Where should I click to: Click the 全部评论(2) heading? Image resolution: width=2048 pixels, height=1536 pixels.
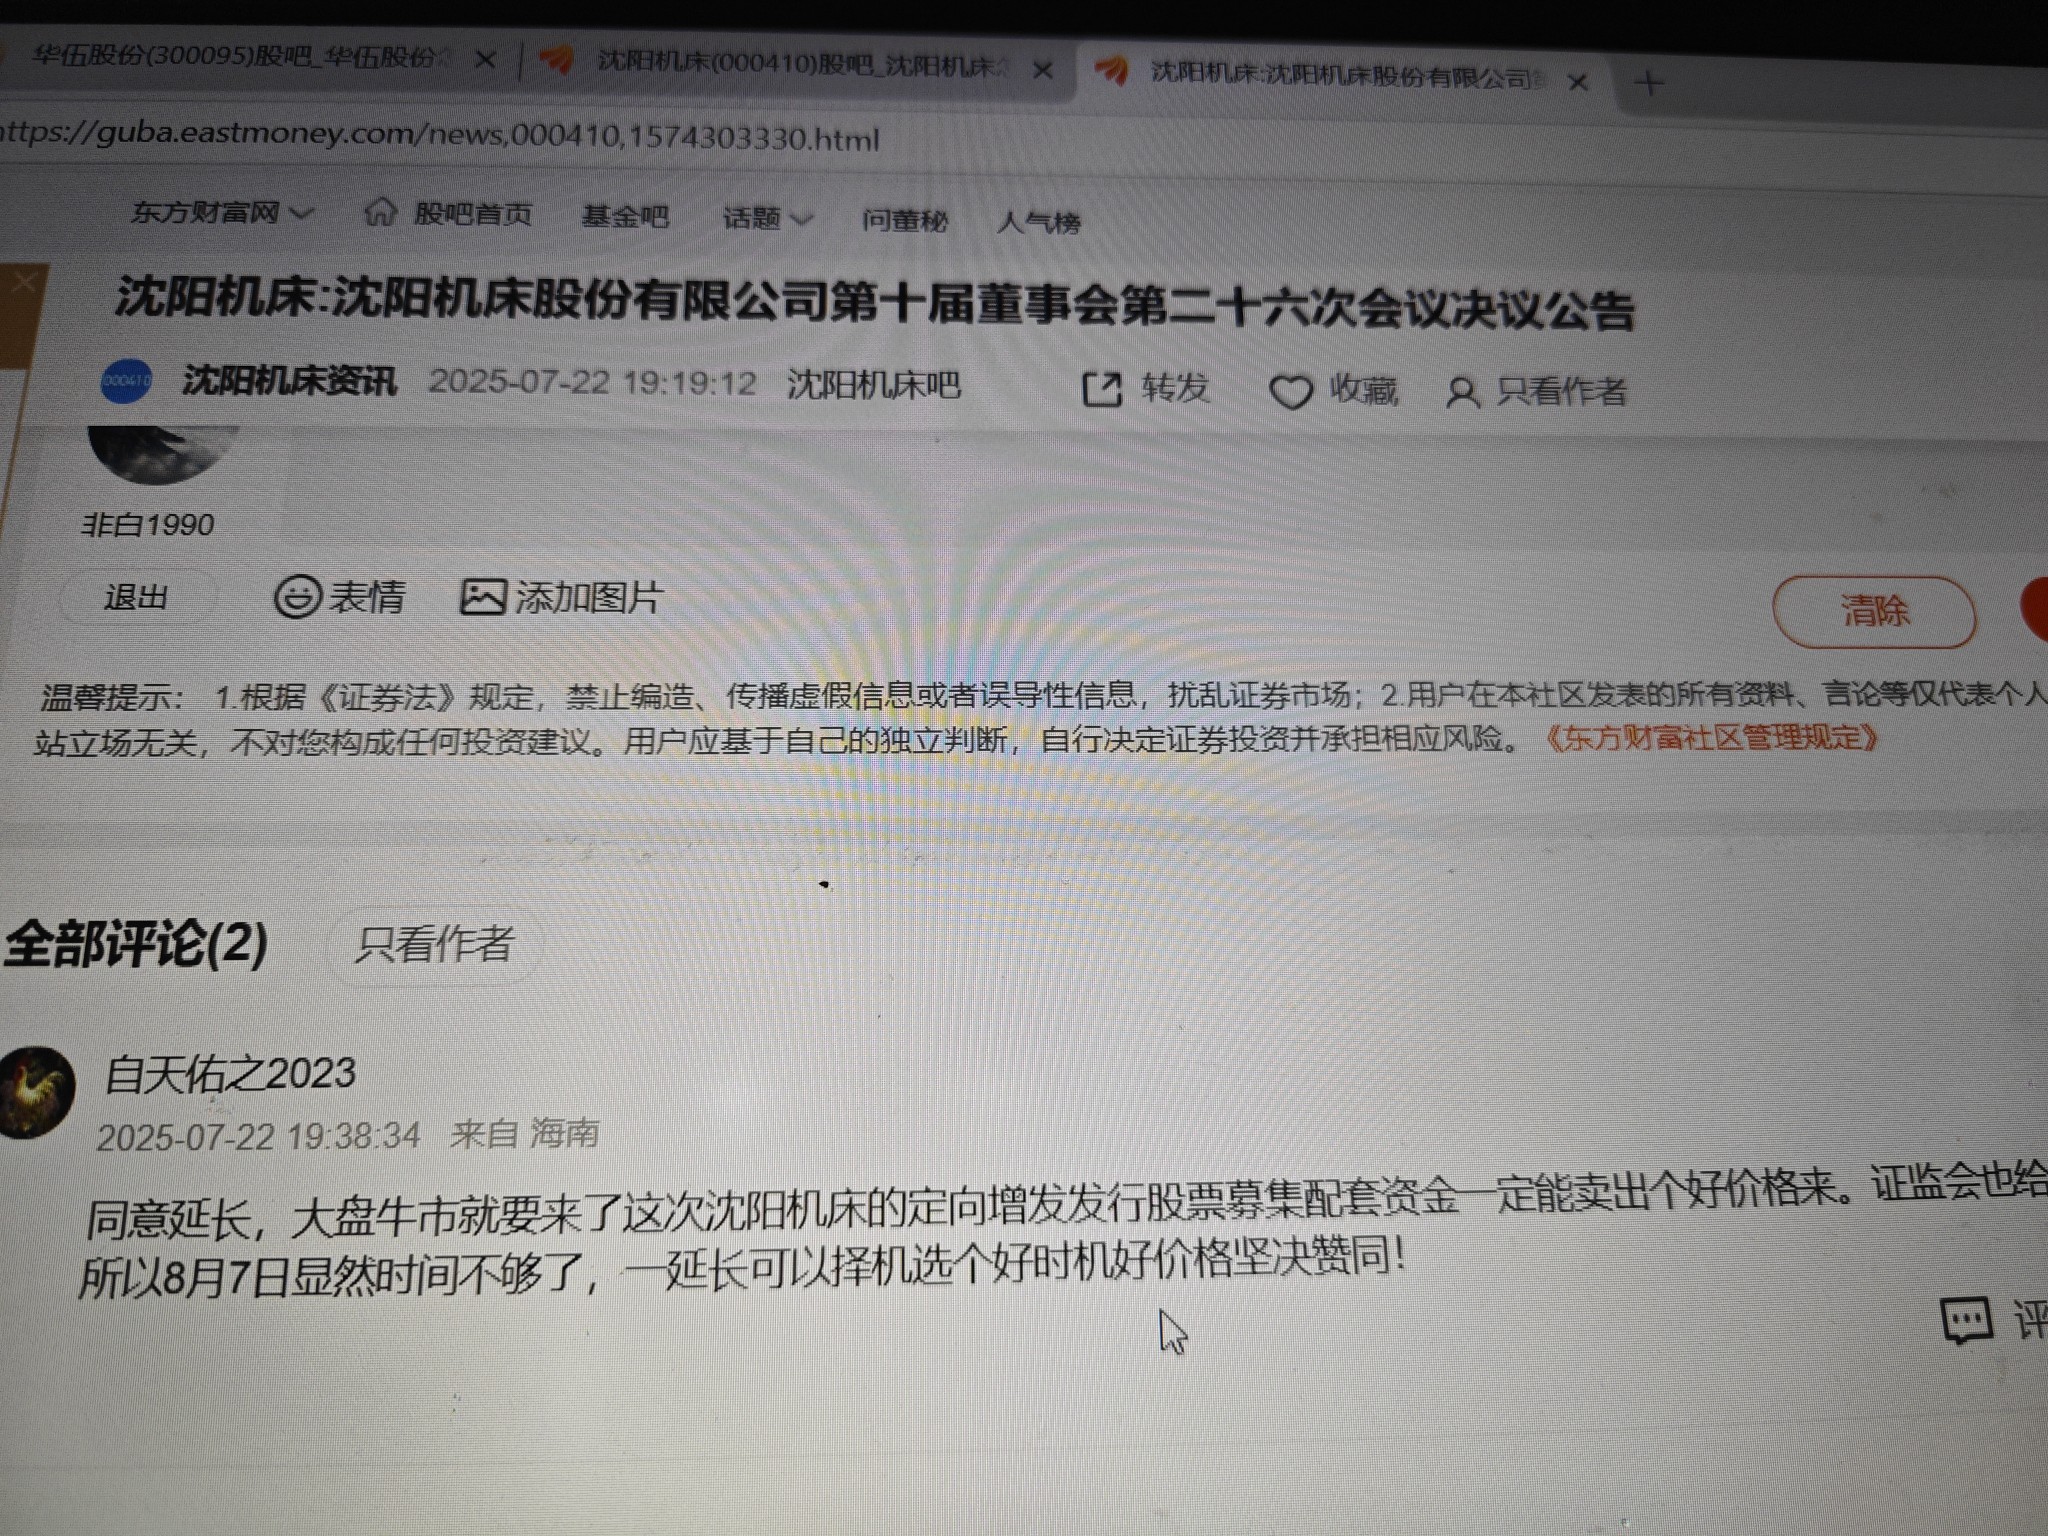point(135,943)
